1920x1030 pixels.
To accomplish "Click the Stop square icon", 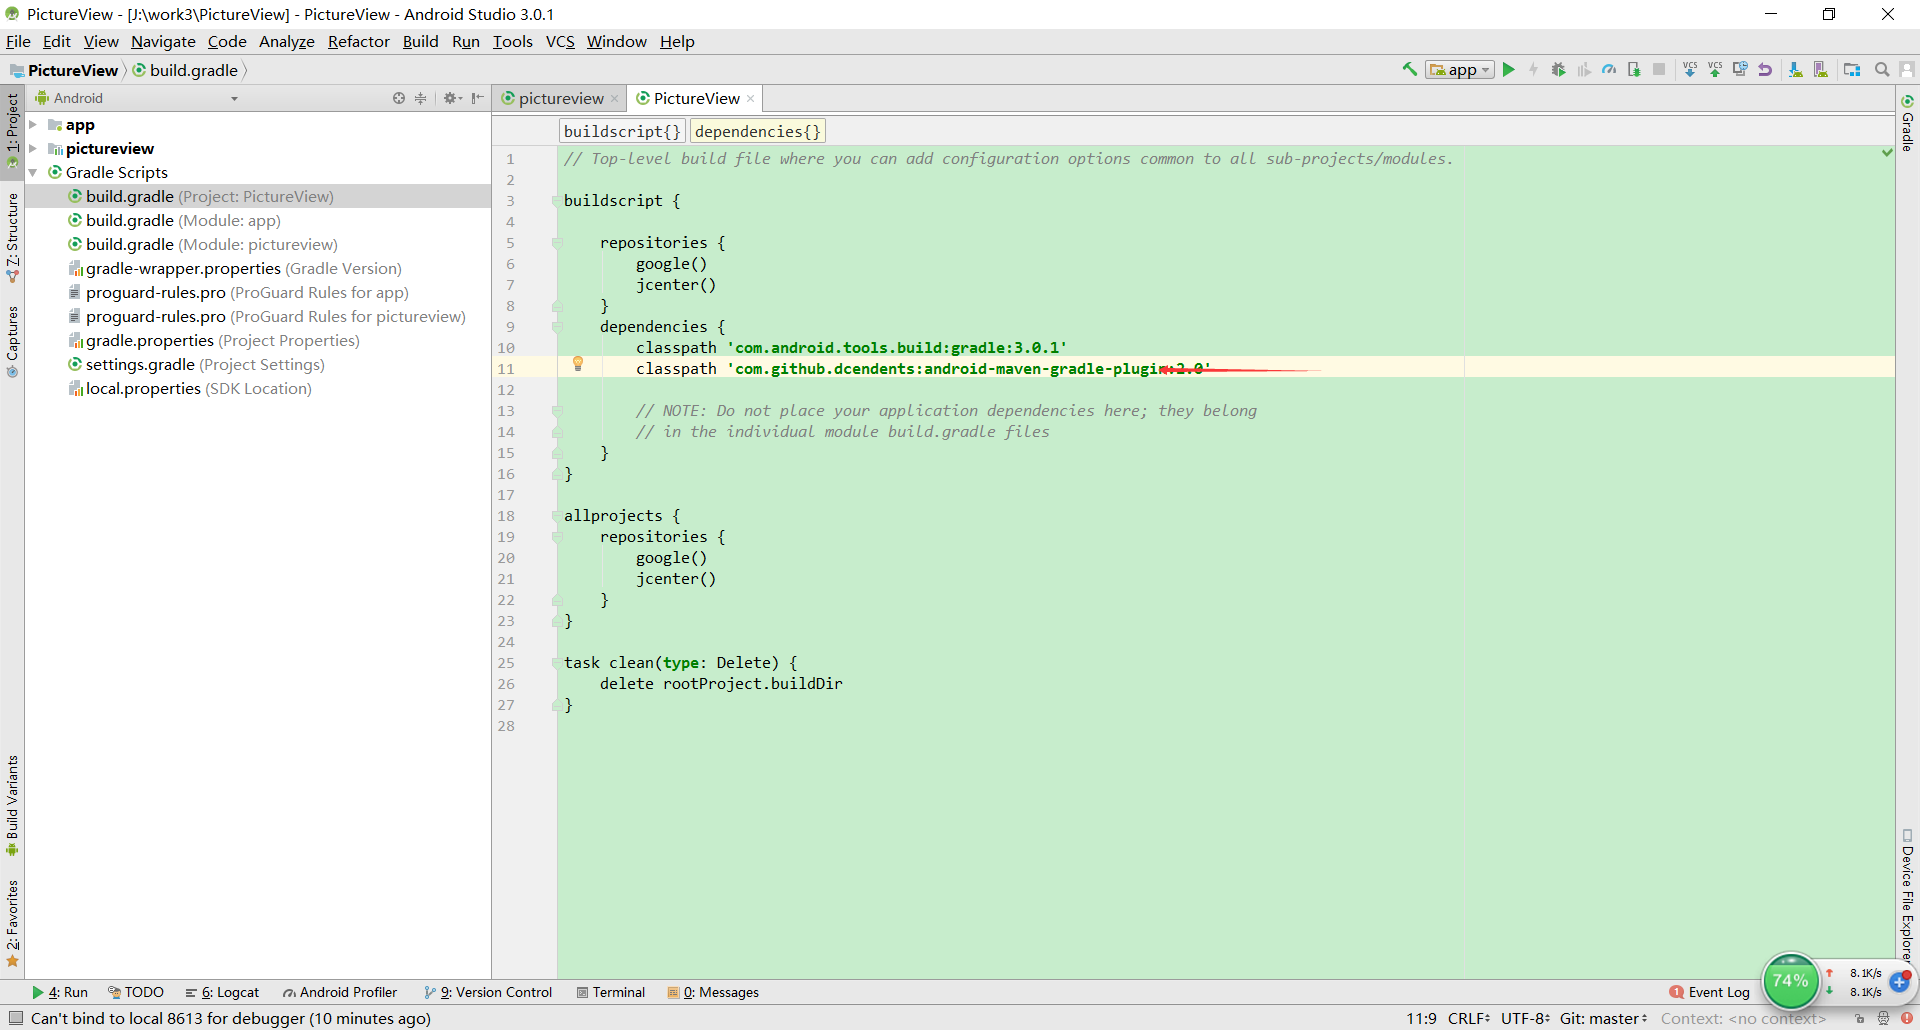I will coord(1659,69).
